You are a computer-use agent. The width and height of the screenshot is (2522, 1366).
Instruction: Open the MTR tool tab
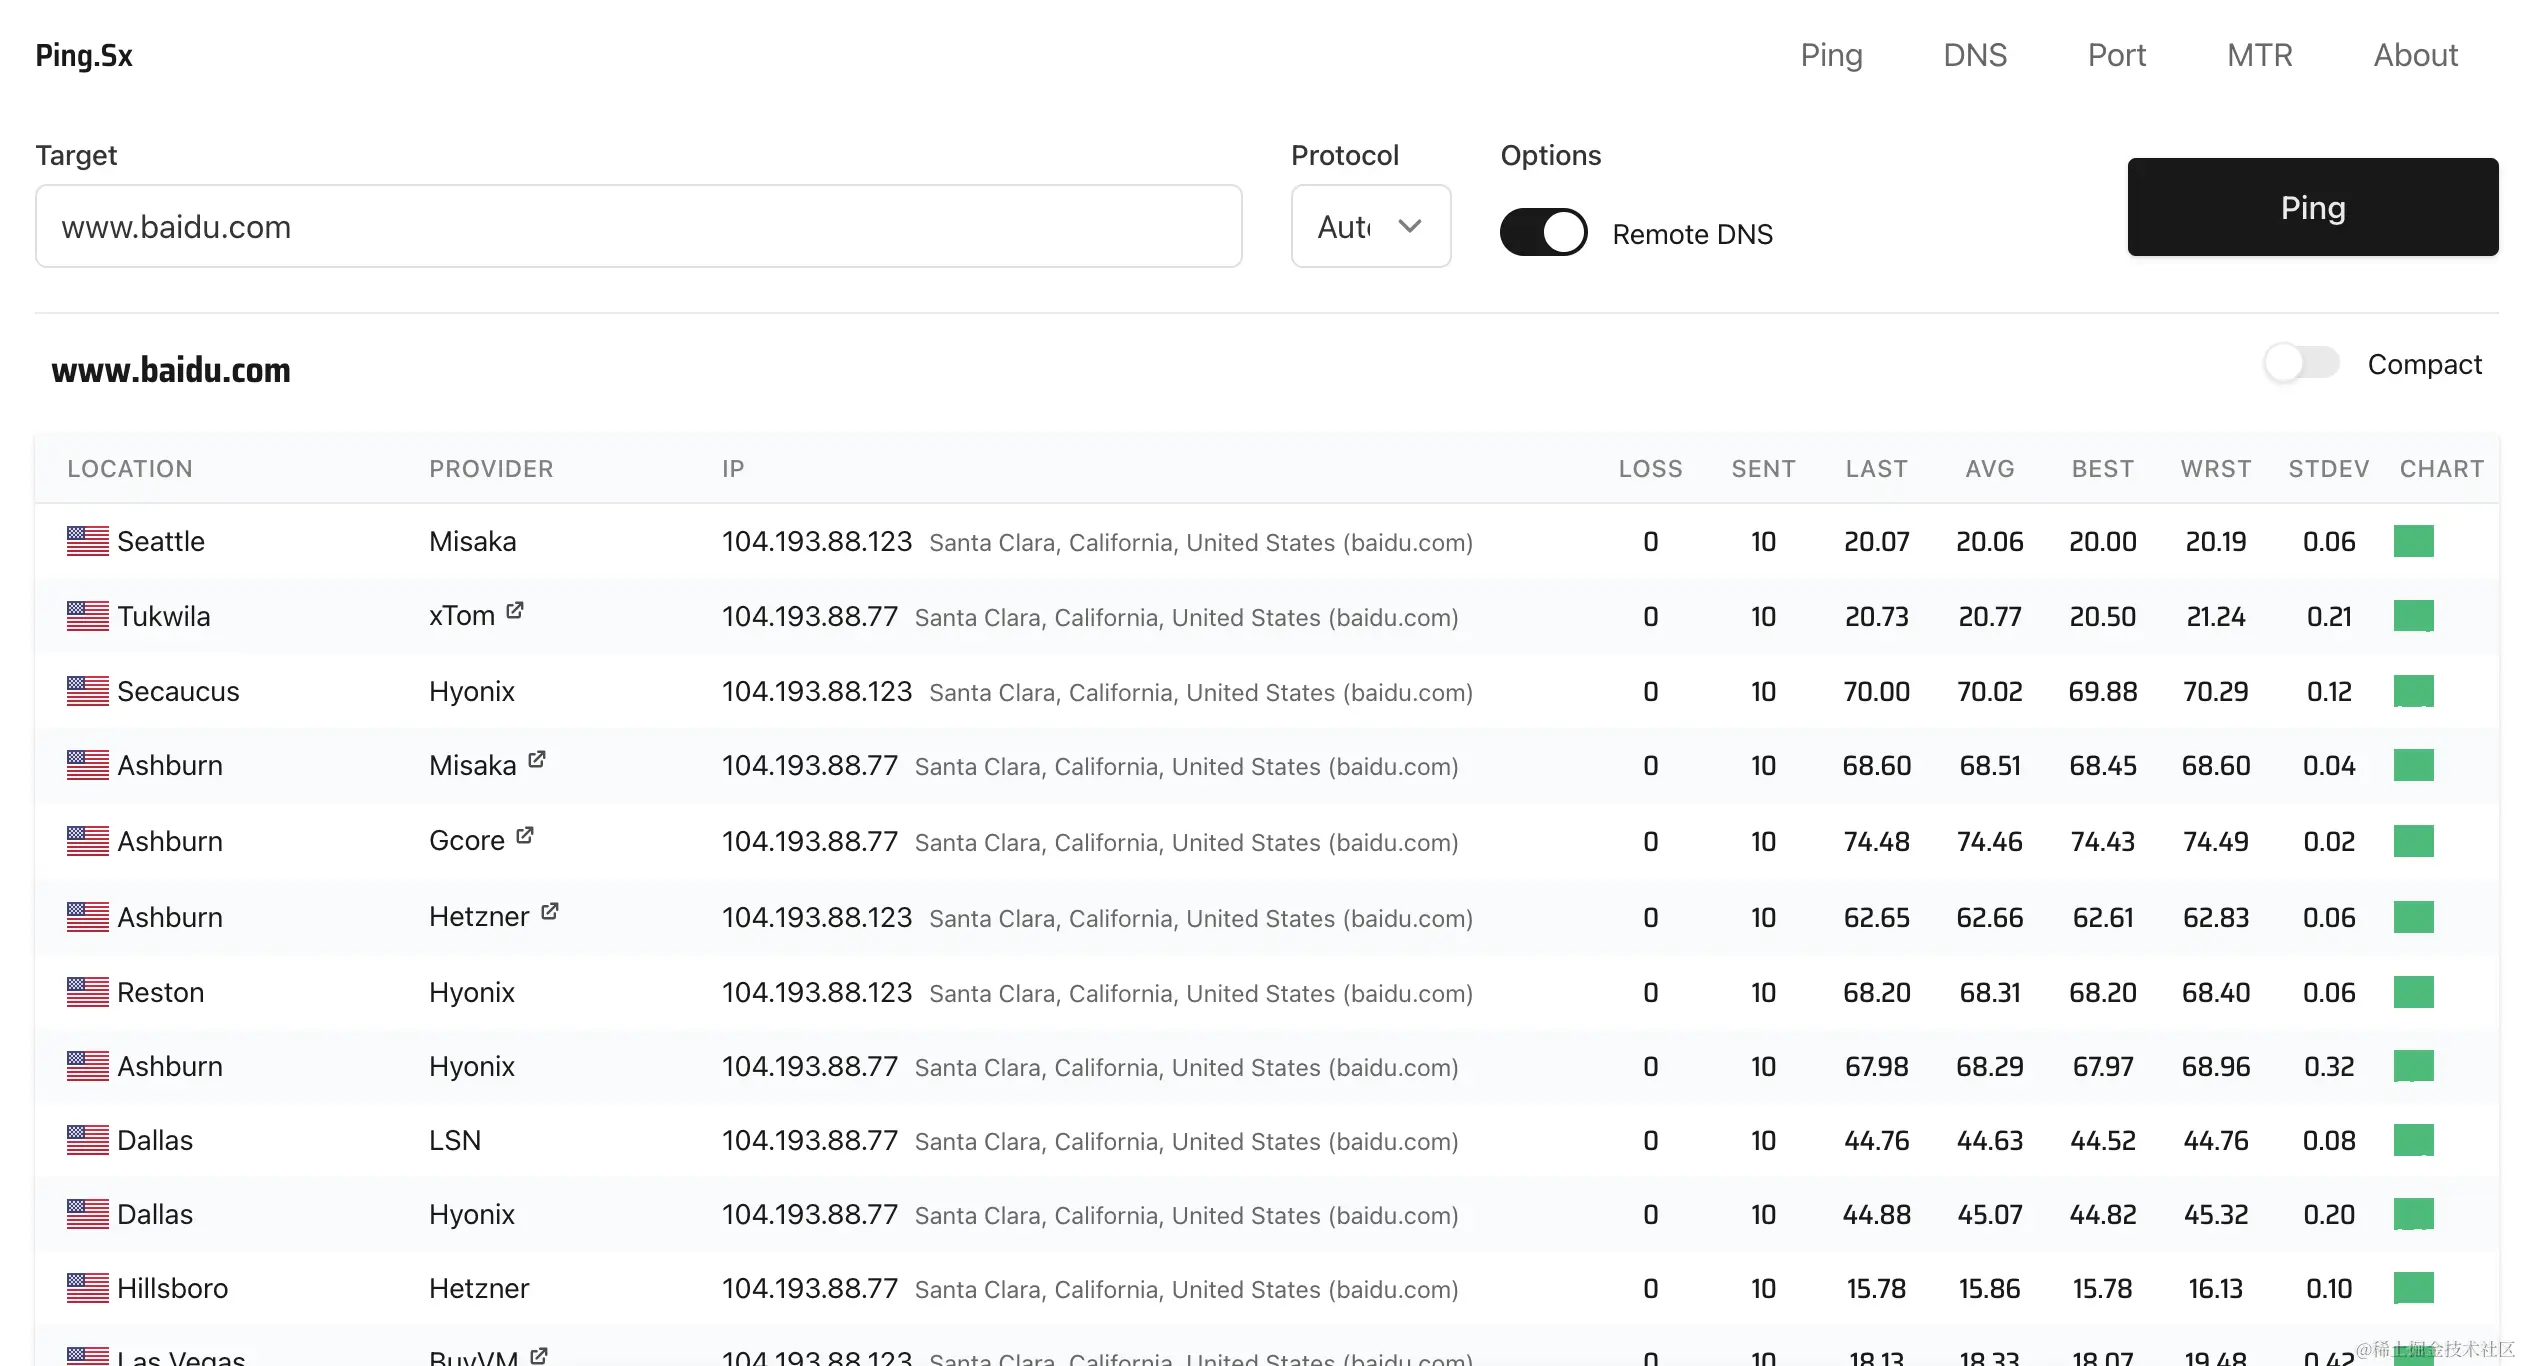tap(2259, 55)
